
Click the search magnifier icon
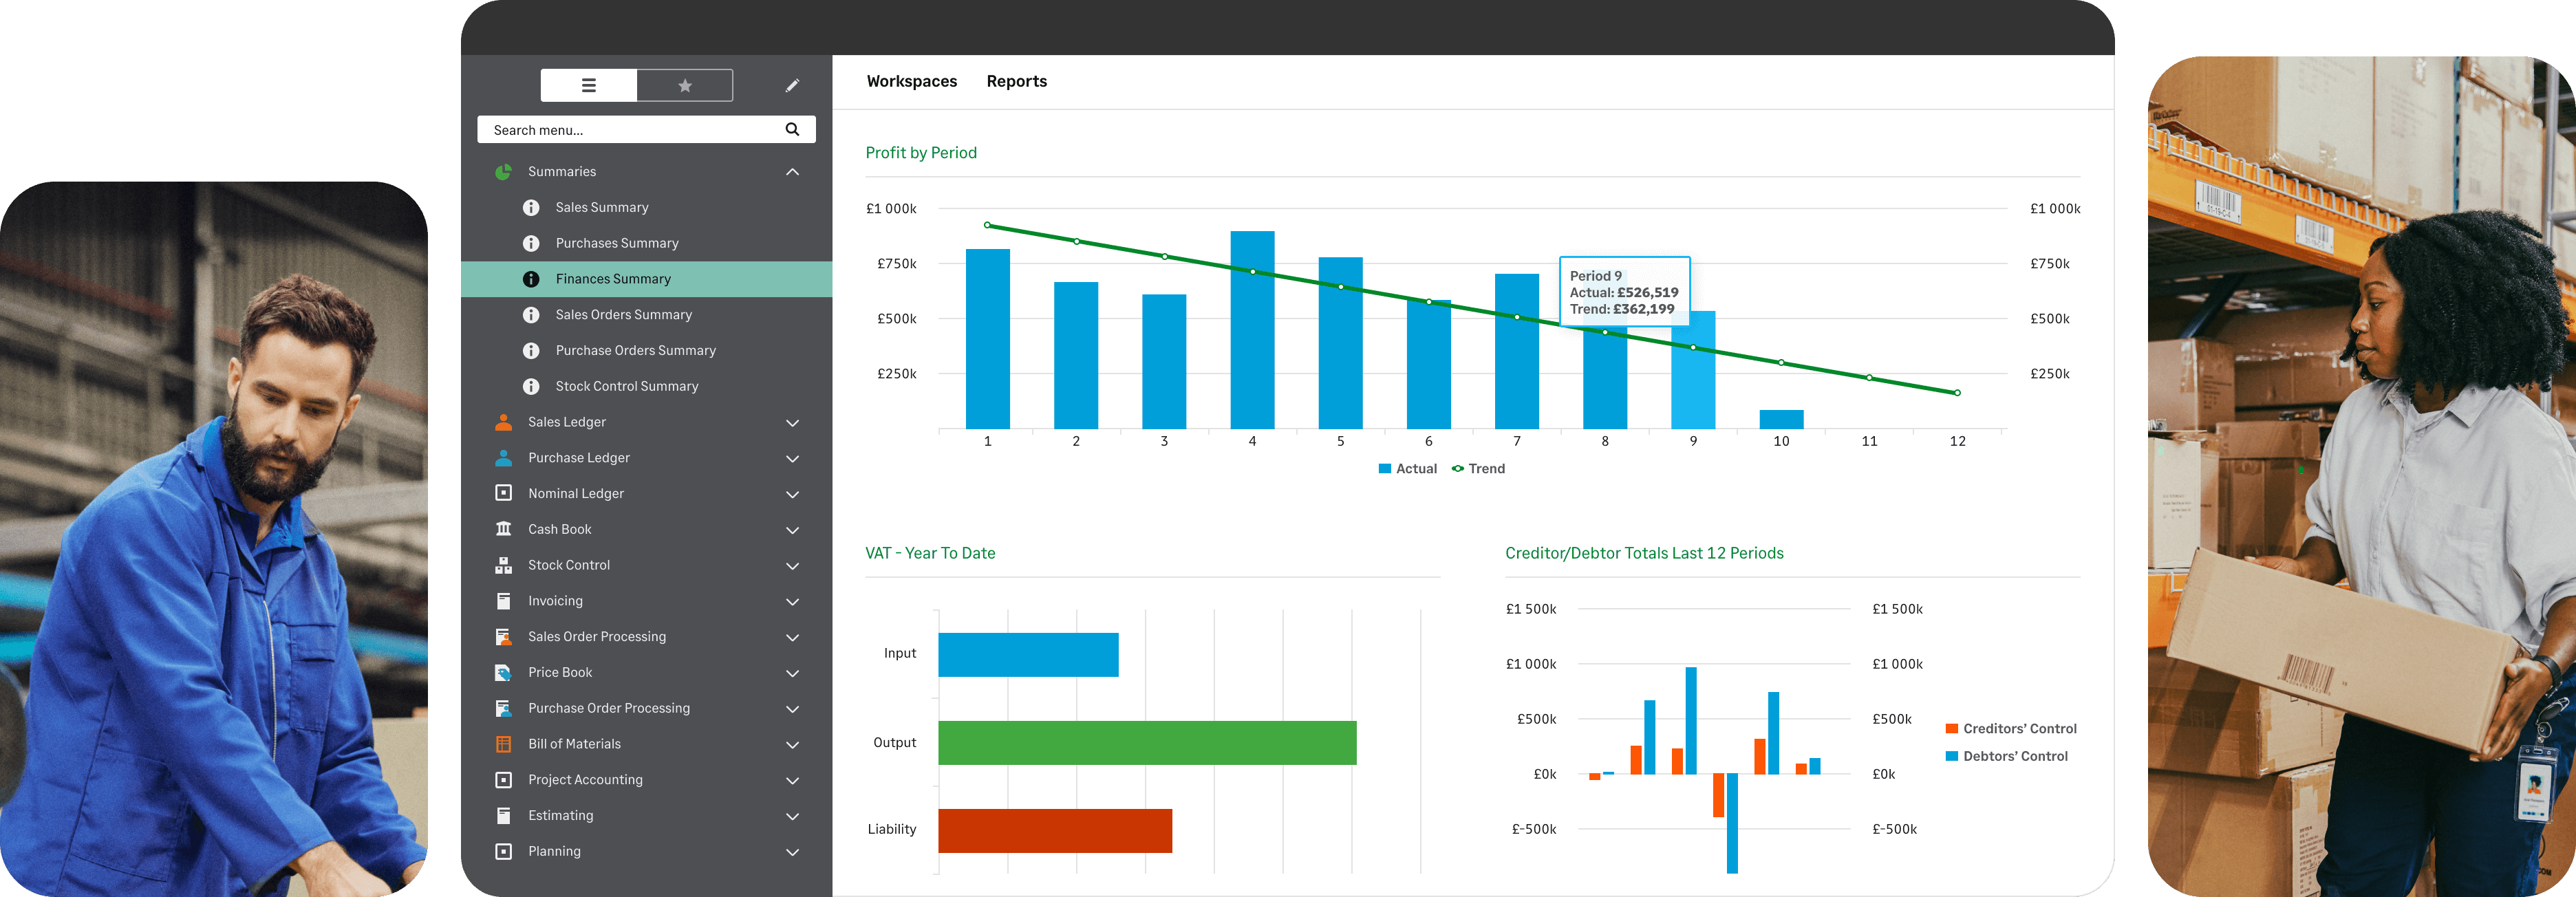pos(791,129)
